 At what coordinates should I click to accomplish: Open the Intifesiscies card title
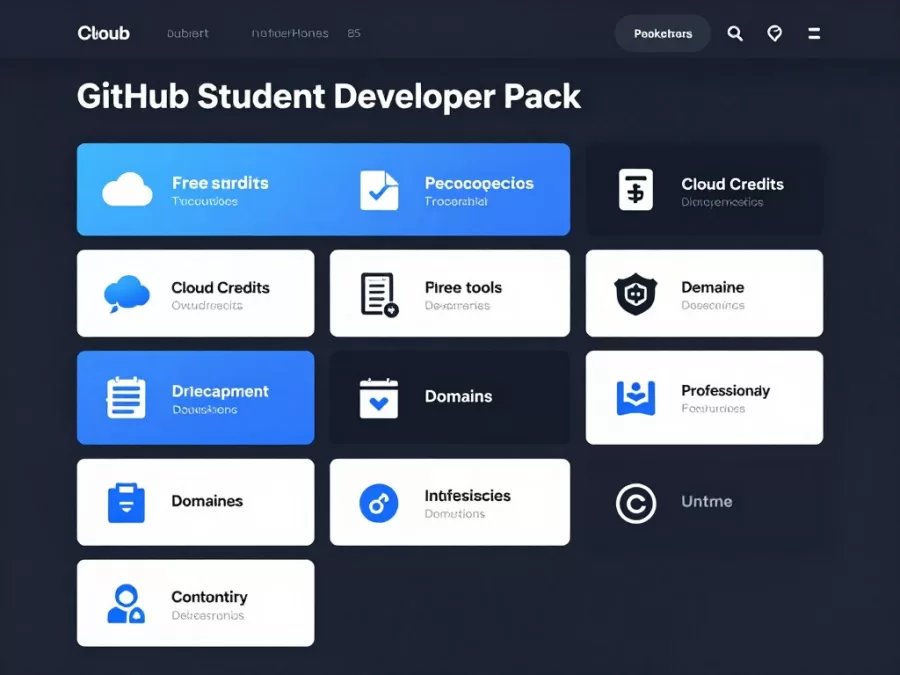(x=468, y=495)
